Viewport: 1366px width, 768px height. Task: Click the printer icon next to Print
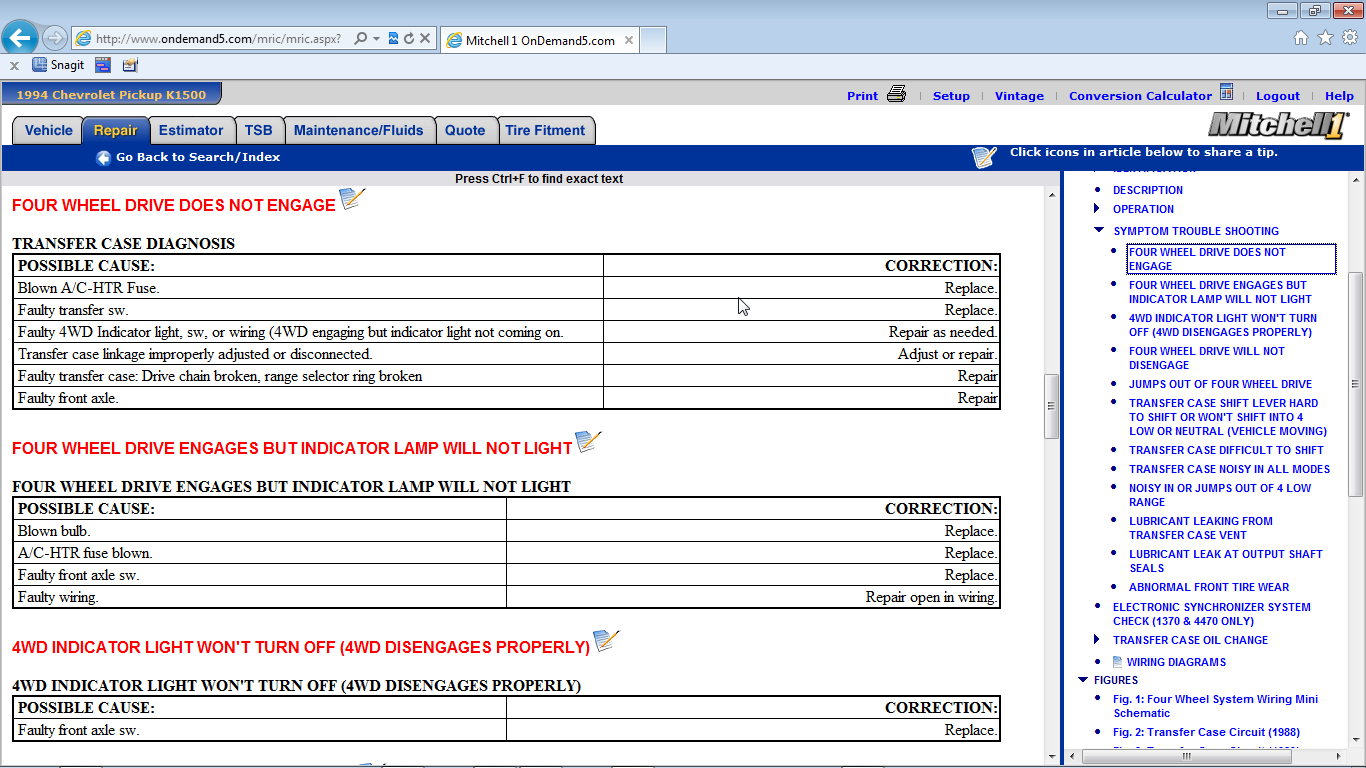tap(896, 94)
